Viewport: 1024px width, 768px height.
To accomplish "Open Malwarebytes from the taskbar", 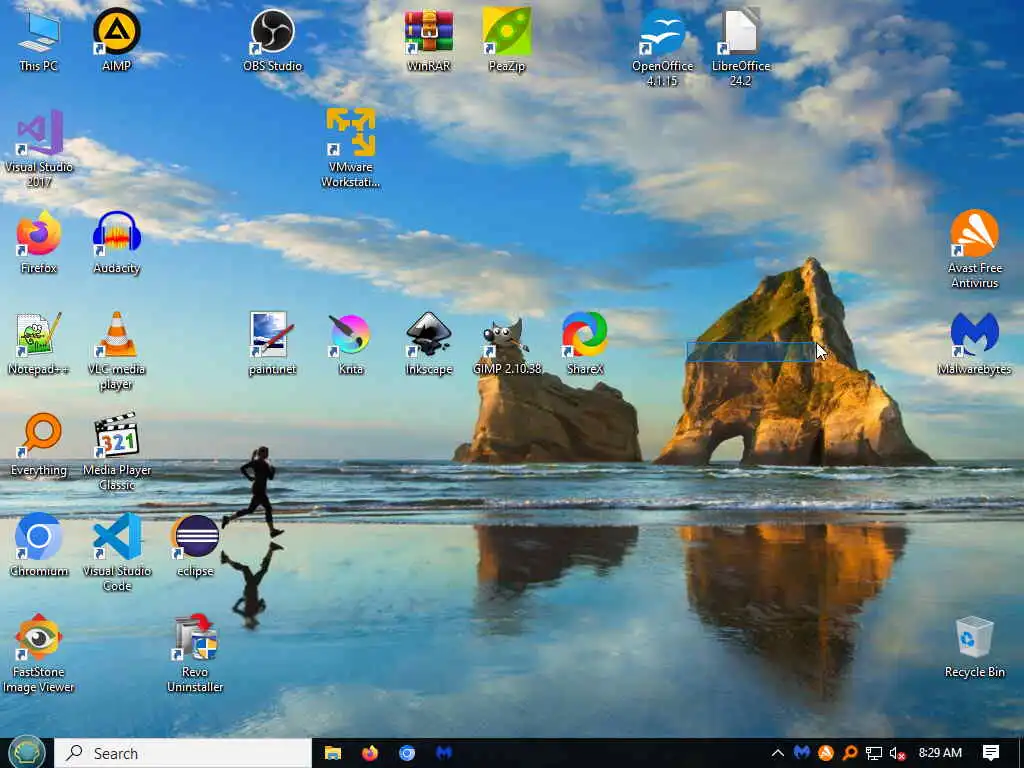I will pyautogui.click(x=444, y=753).
